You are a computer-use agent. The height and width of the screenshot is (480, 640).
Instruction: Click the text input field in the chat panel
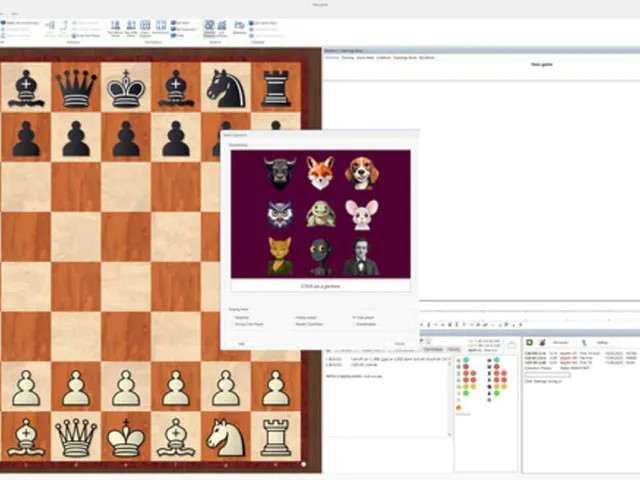(x=547, y=375)
